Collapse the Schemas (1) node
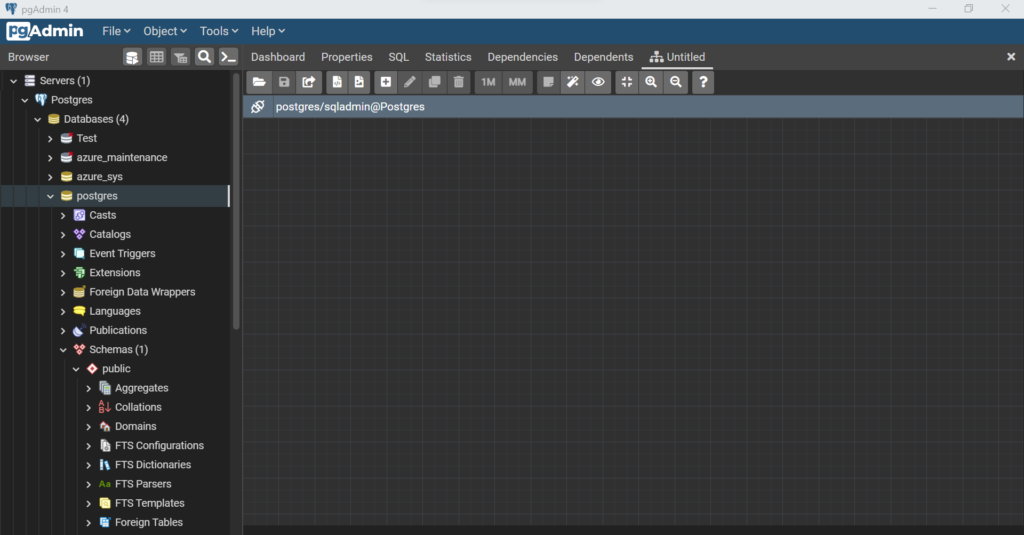 point(63,350)
